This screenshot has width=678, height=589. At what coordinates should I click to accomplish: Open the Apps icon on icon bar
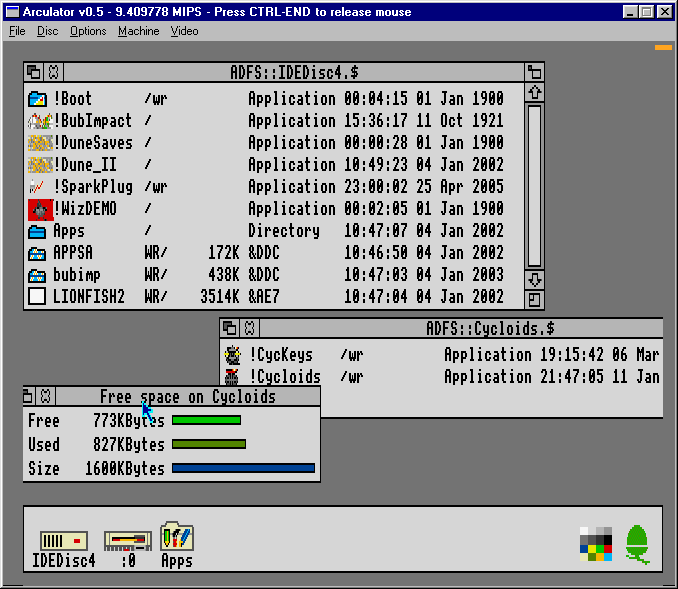pos(176,537)
